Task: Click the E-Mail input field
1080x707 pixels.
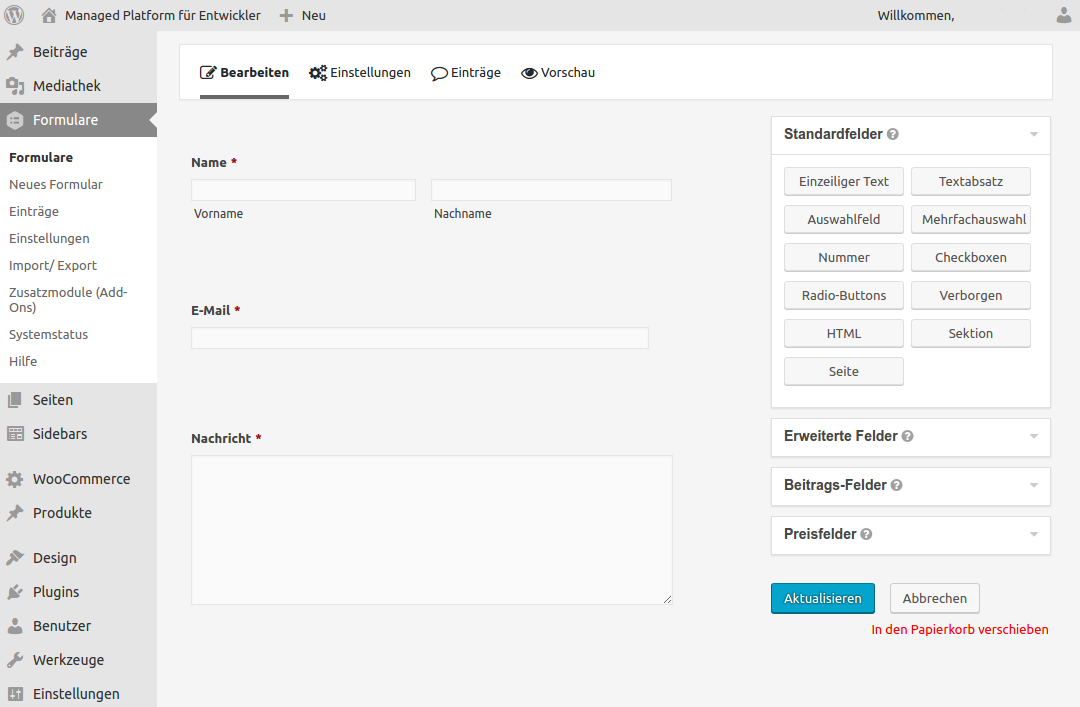Action: (419, 338)
